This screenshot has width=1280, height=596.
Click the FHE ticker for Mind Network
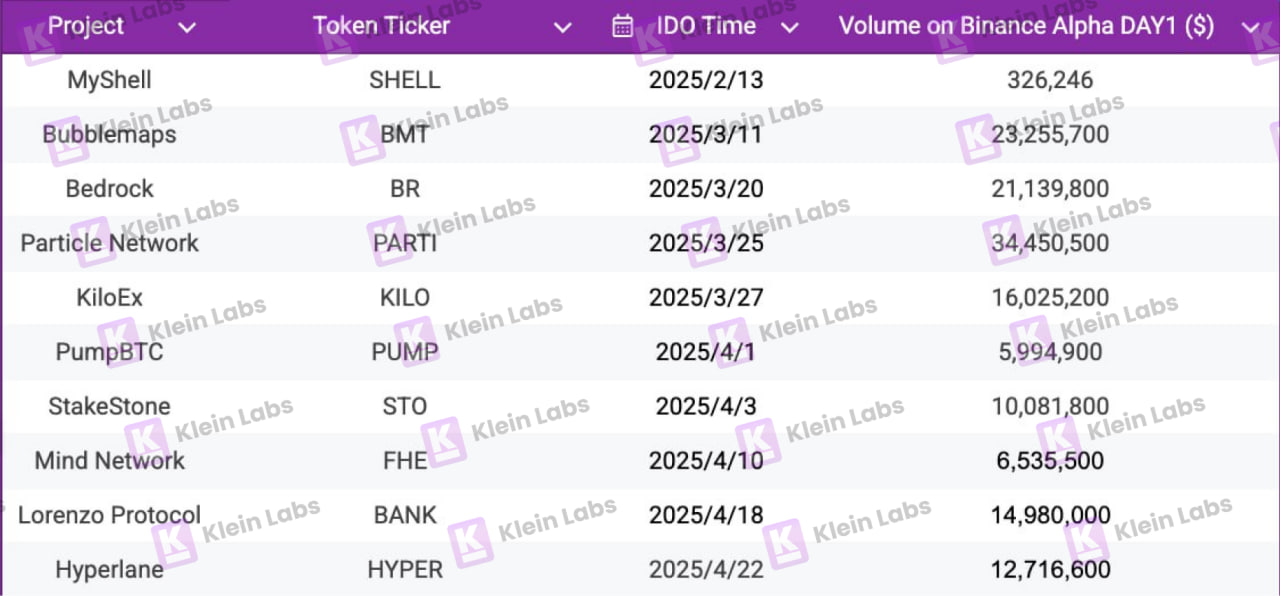pyautogui.click(x=404, y=461)
